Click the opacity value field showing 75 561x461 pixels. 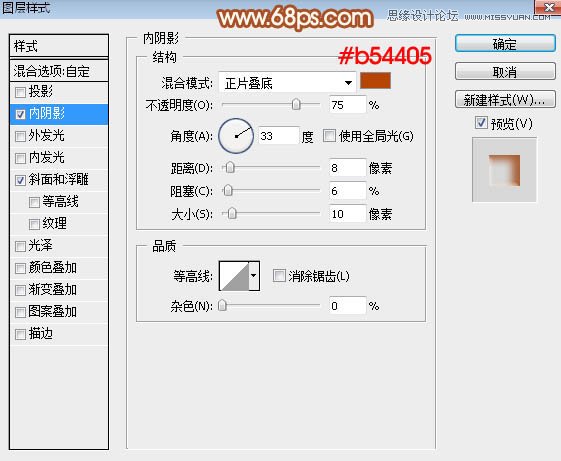click(x=347, y=105)
